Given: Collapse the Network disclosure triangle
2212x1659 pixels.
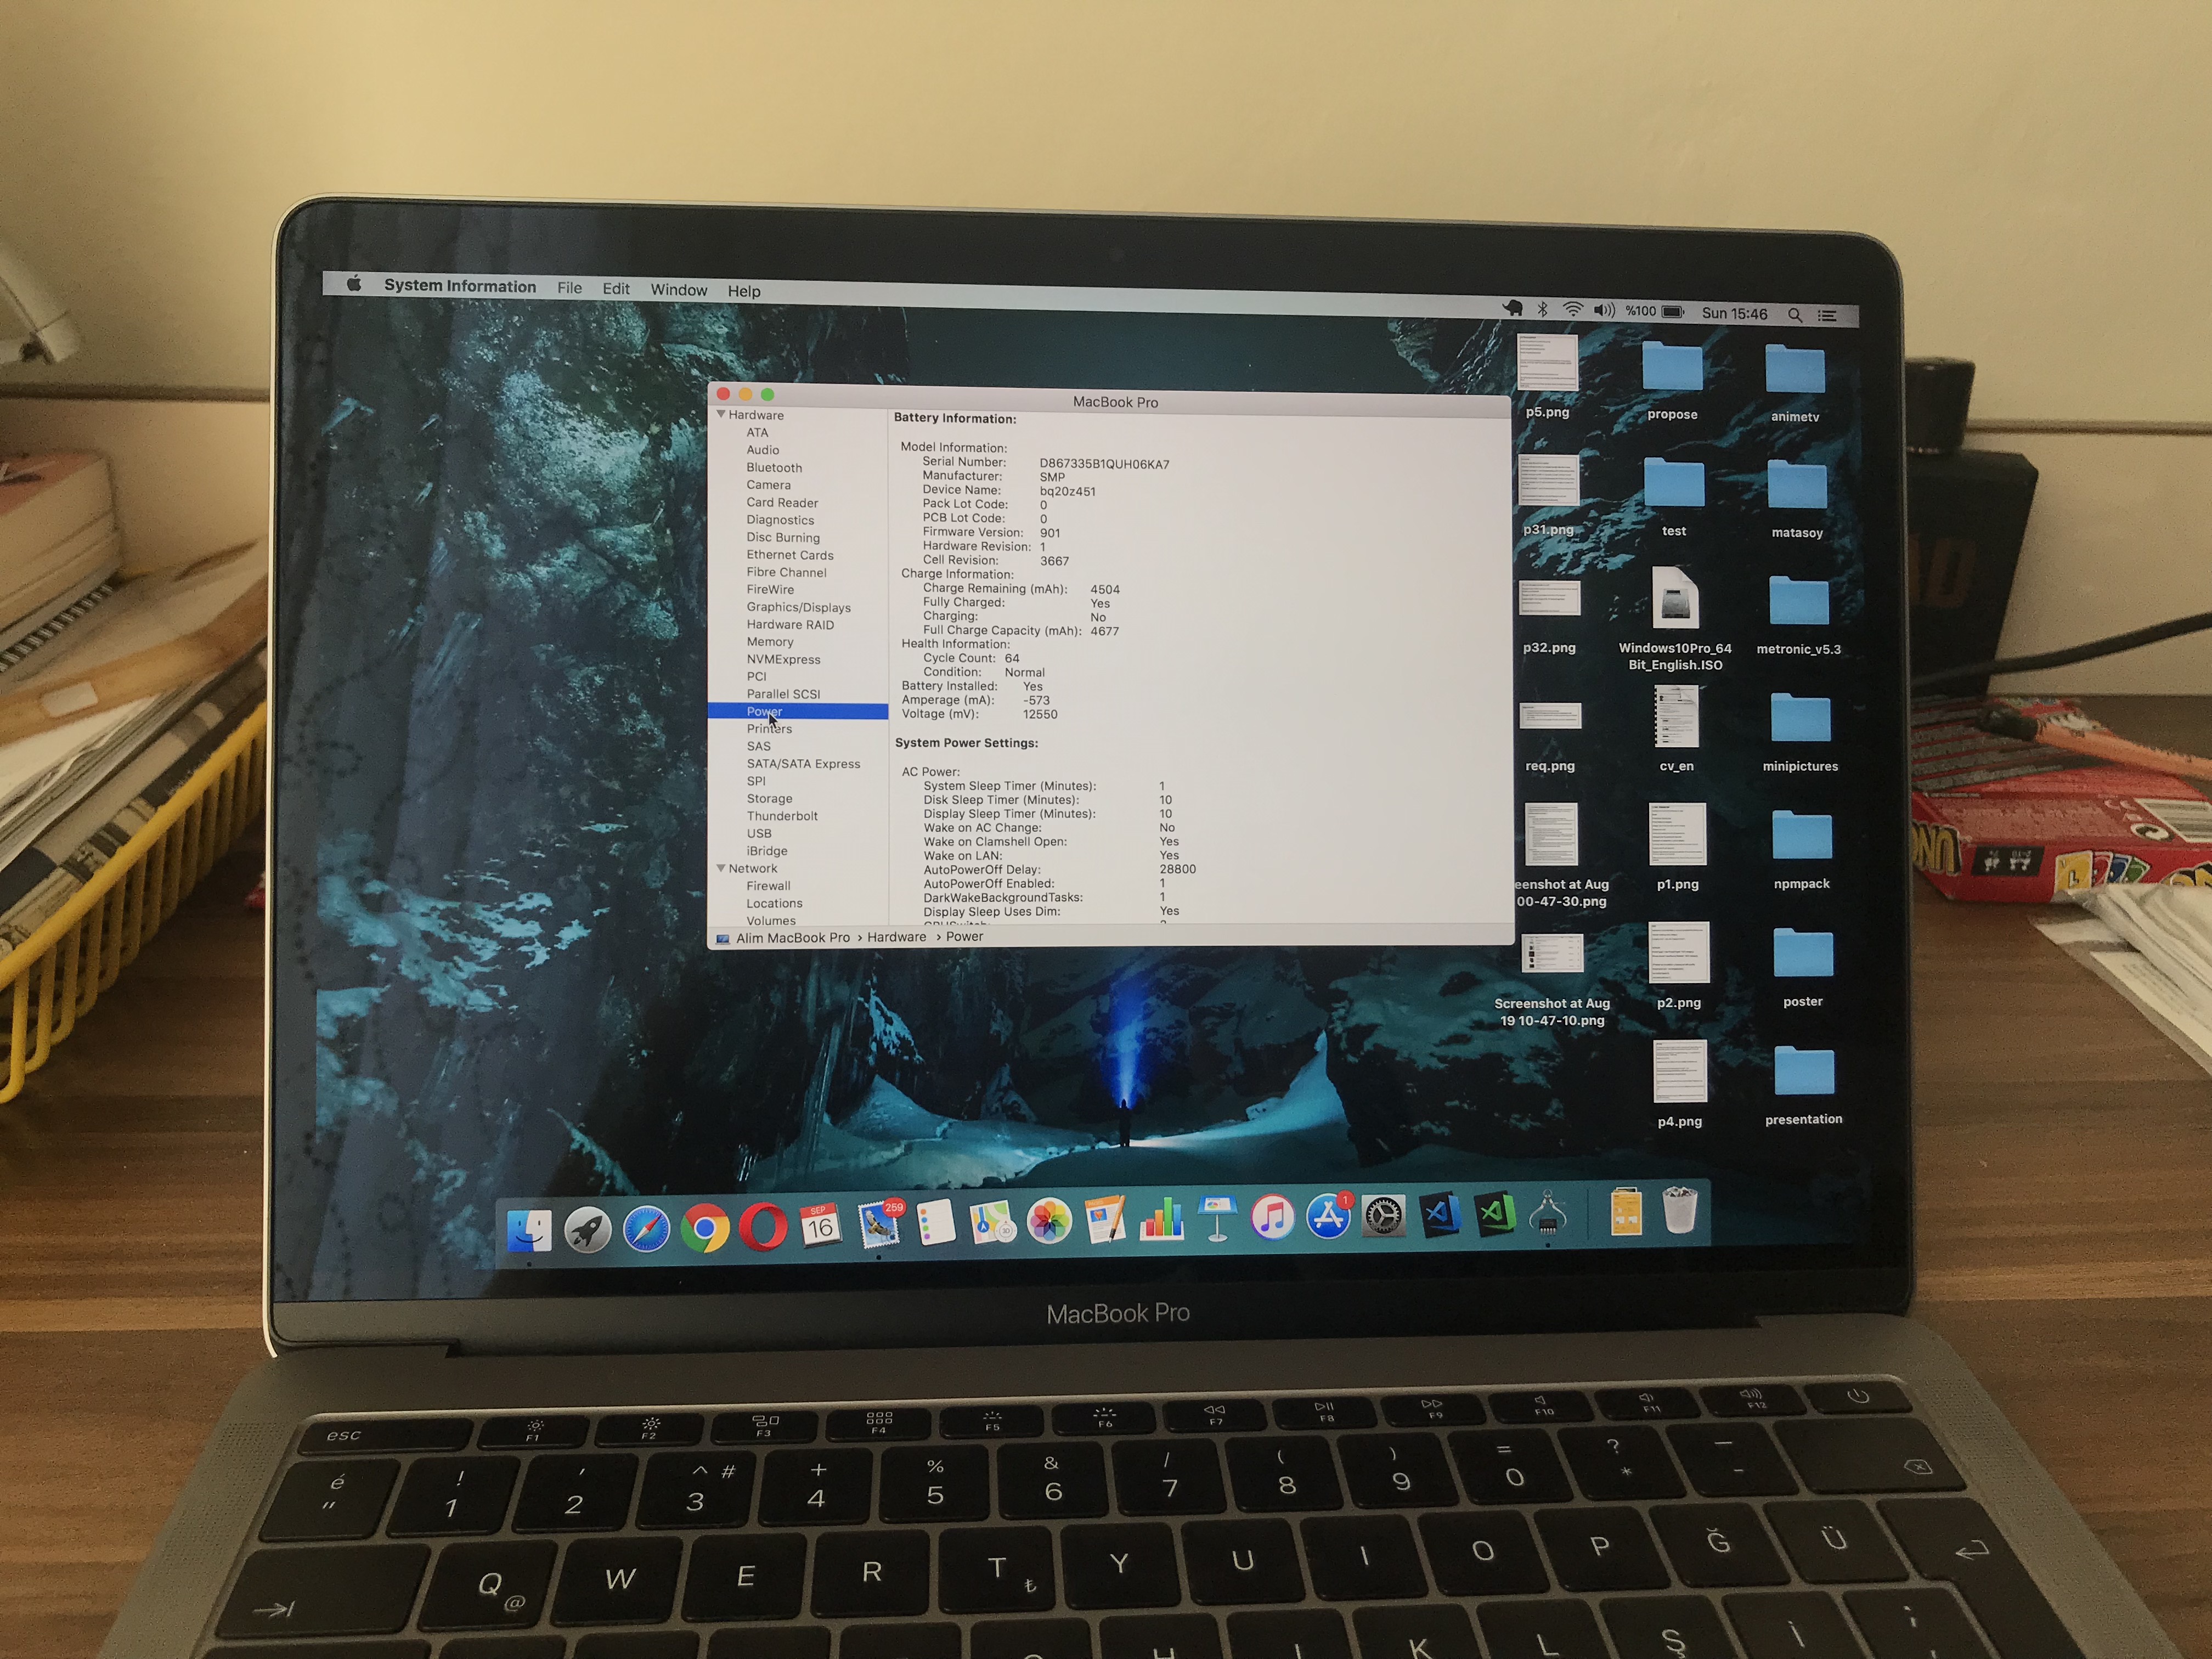Looking at the screenshot, I should pos(721,868).
